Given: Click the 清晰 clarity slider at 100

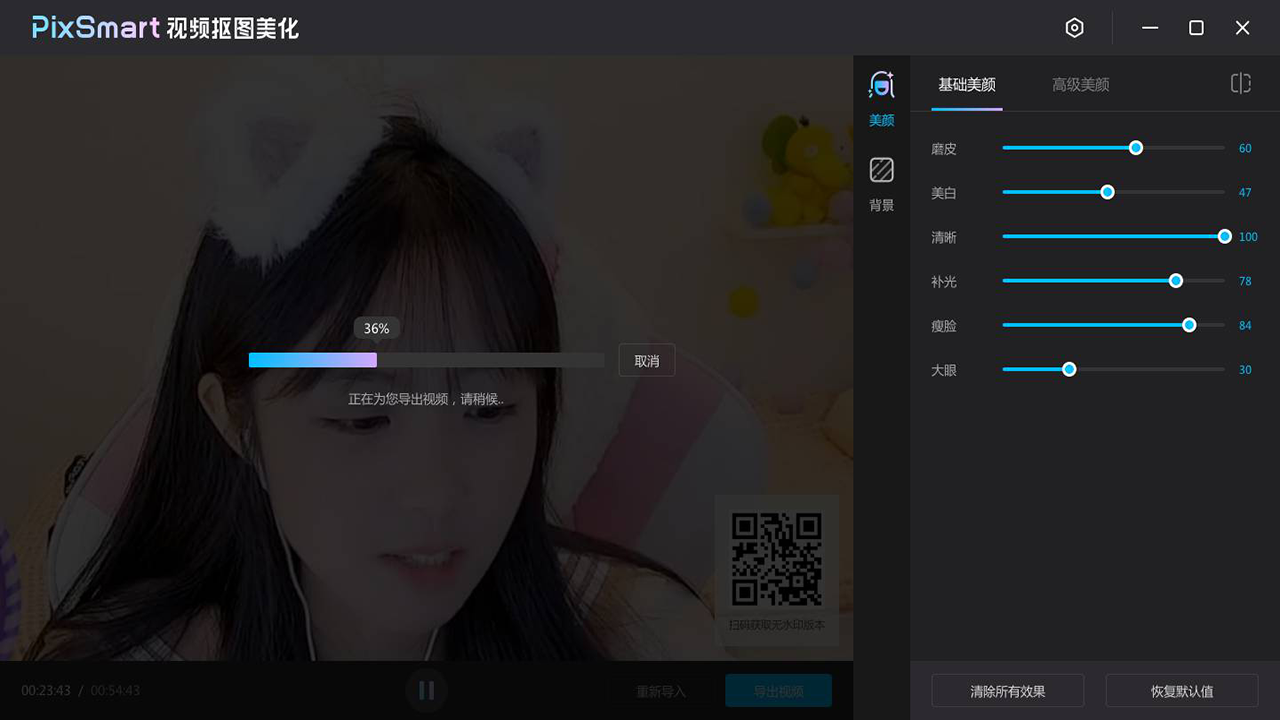Looking at the screenshot, I should coord(1224,236).
